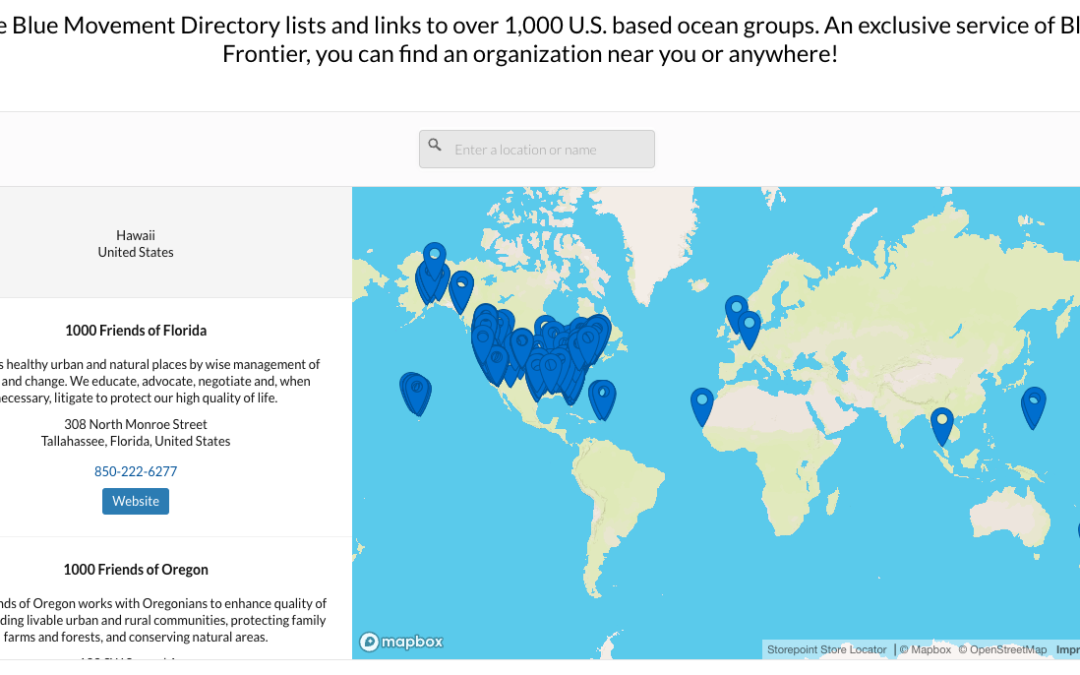Select the Hawaii, United States list entry
This screenshot has width=1080, height=675.
[135, 243]
